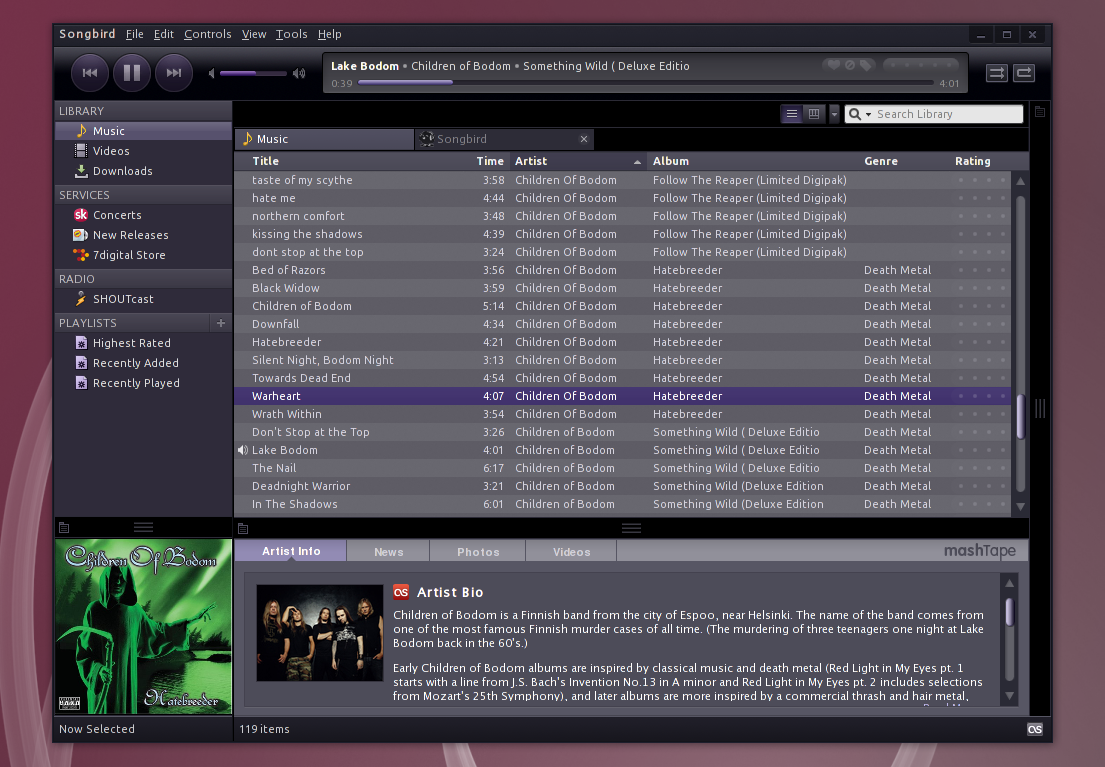Image resolution: width=1105 pixels, height=767 pixels.
Task: Open the right sidebar display pane icon
Action: (1039, 111)
